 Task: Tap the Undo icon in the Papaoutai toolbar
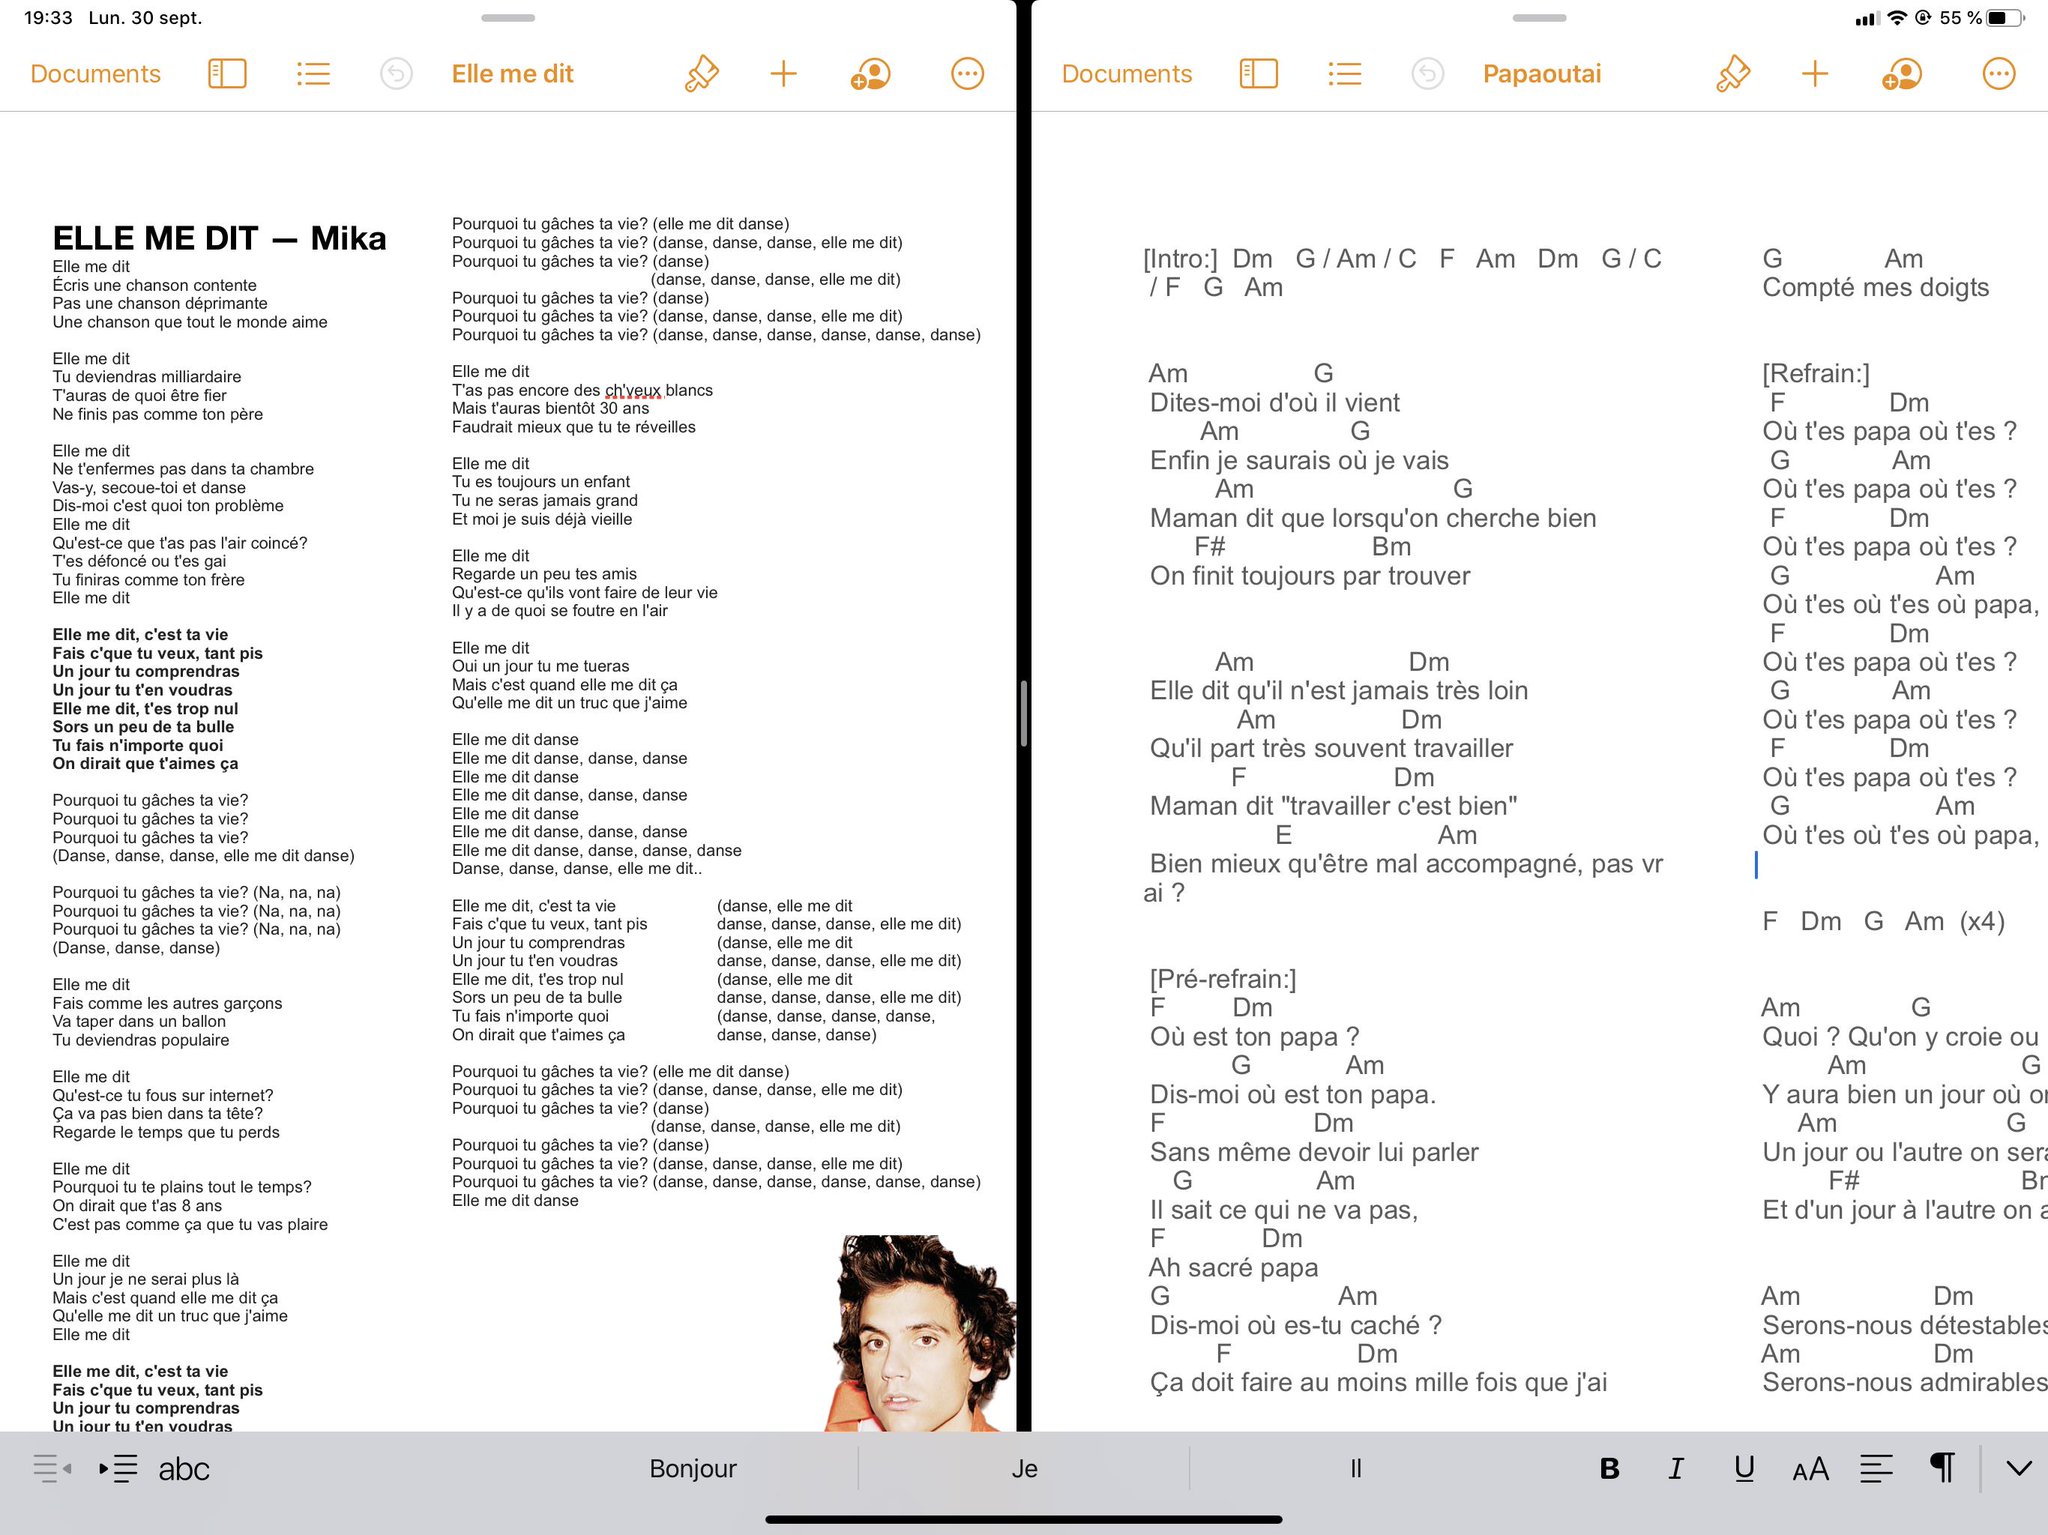point(1427,74)
